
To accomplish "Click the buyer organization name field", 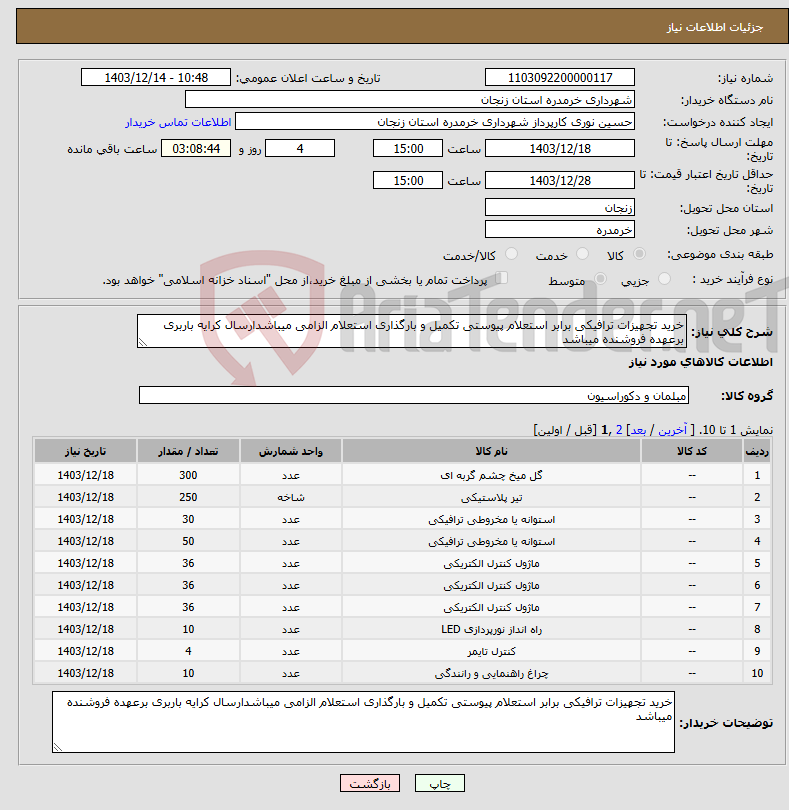I will 410,100.
